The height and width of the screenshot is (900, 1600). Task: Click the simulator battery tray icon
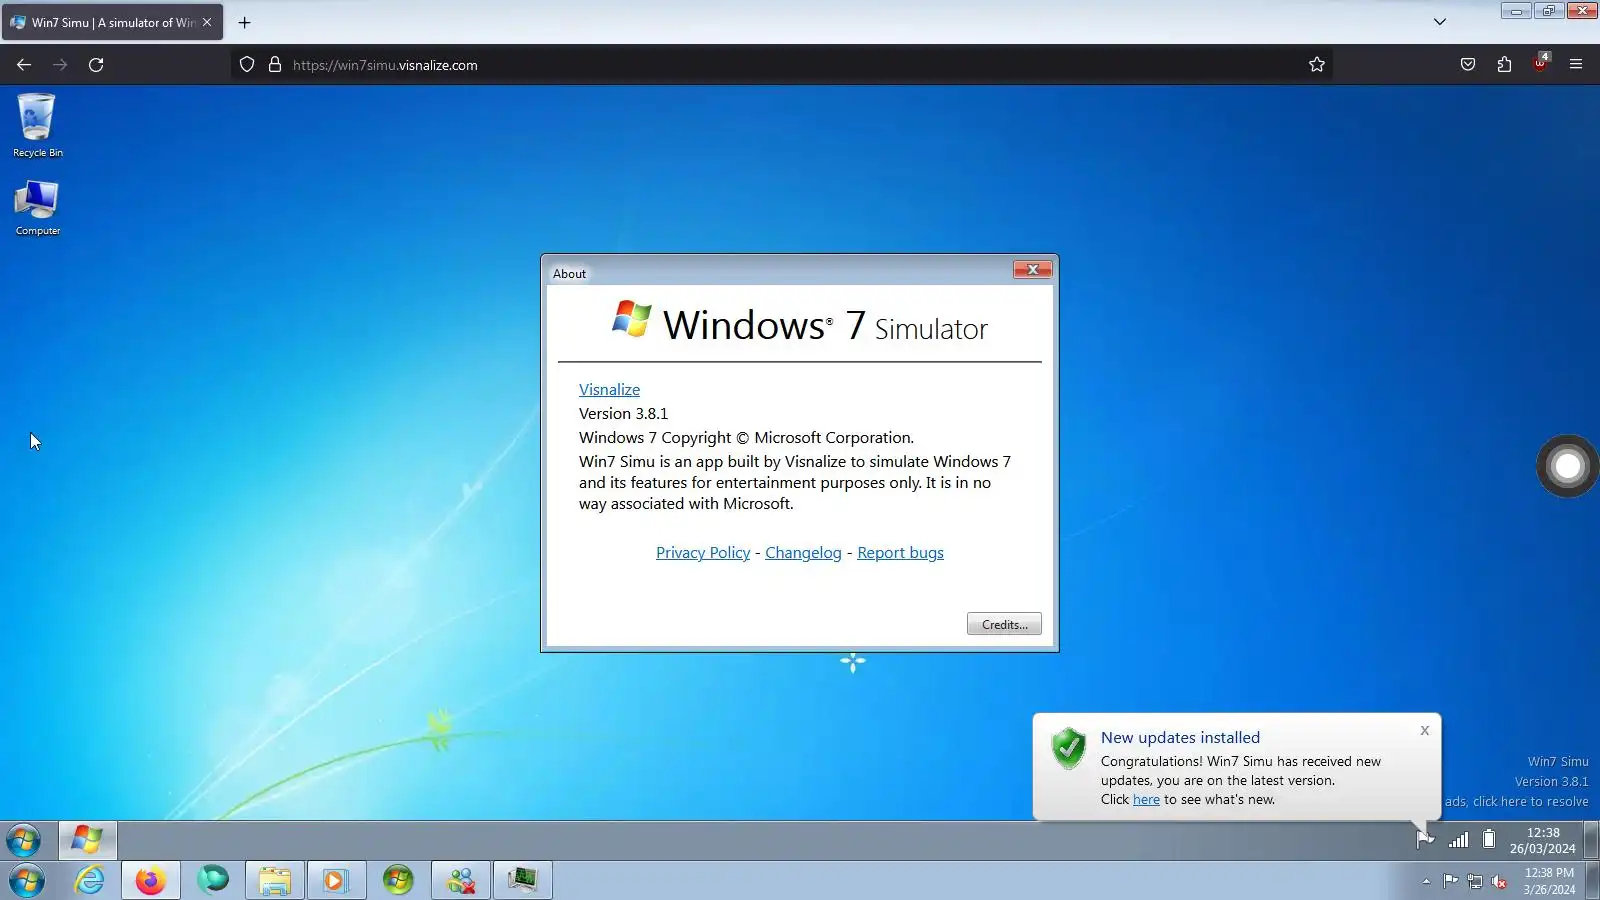(1489, 840)
